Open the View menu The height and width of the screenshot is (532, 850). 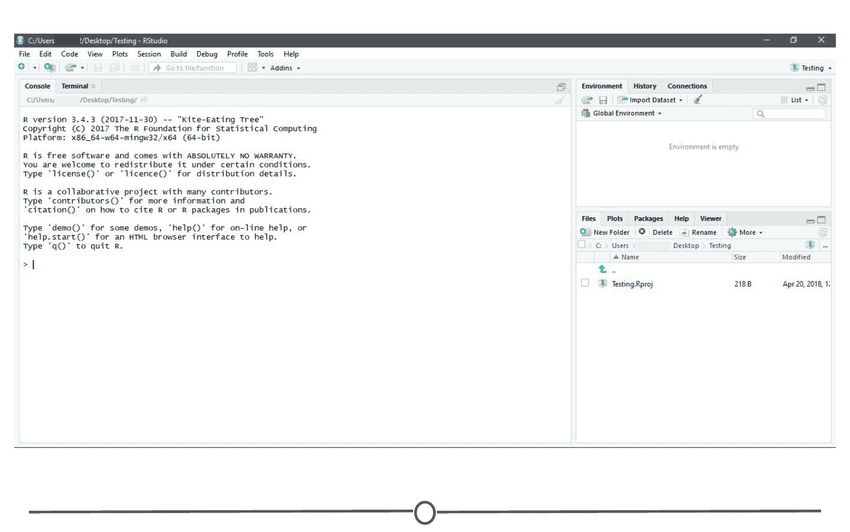tap(95, 54)
